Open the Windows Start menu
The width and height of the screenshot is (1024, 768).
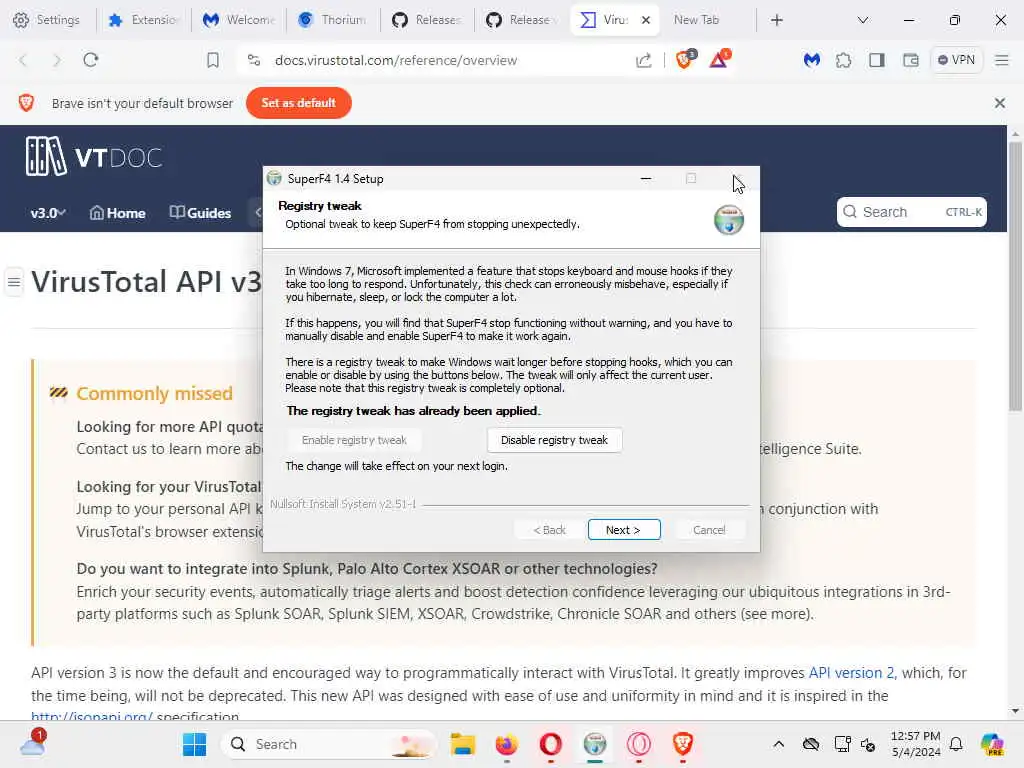195,744
